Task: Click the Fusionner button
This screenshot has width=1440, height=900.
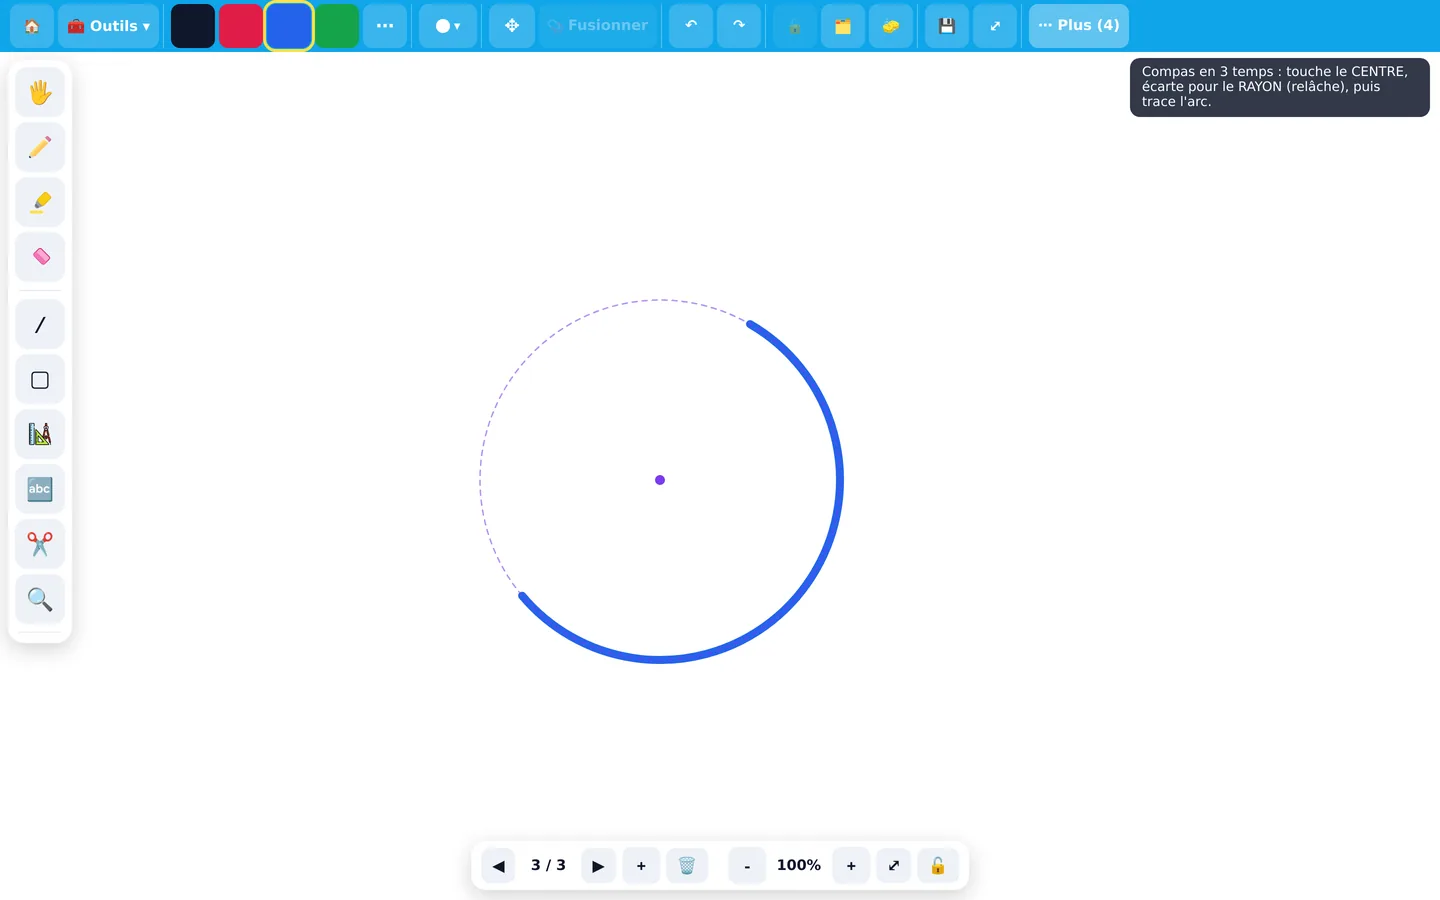Action: 598,26
